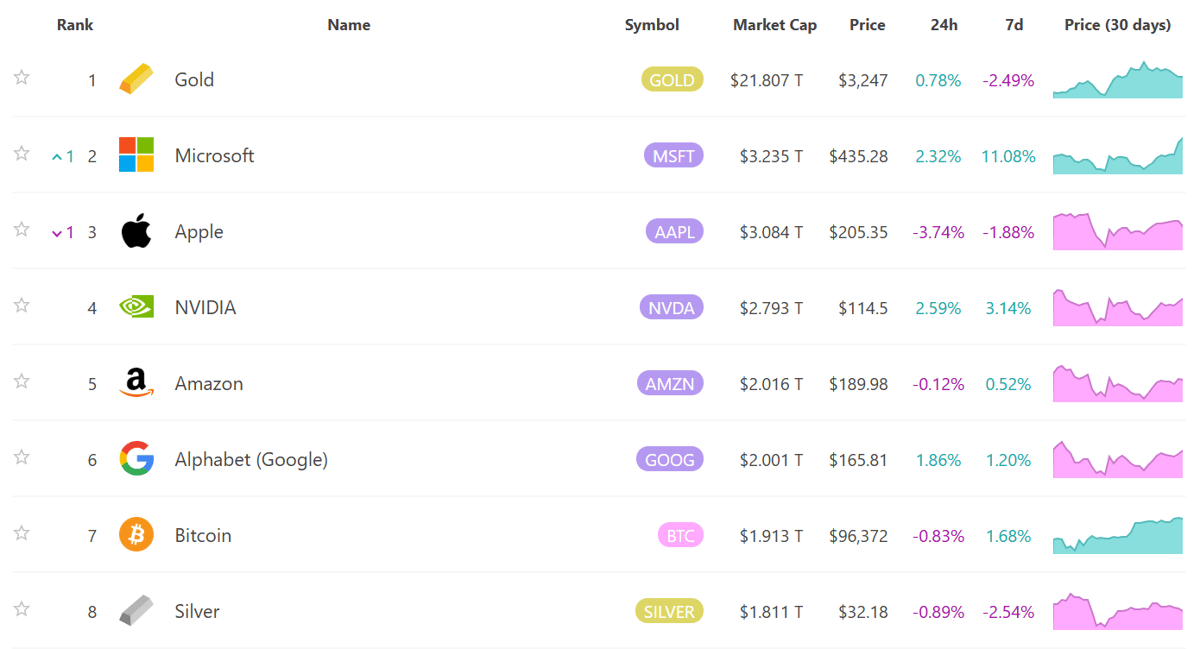Open the Microsoft name link

214,156
